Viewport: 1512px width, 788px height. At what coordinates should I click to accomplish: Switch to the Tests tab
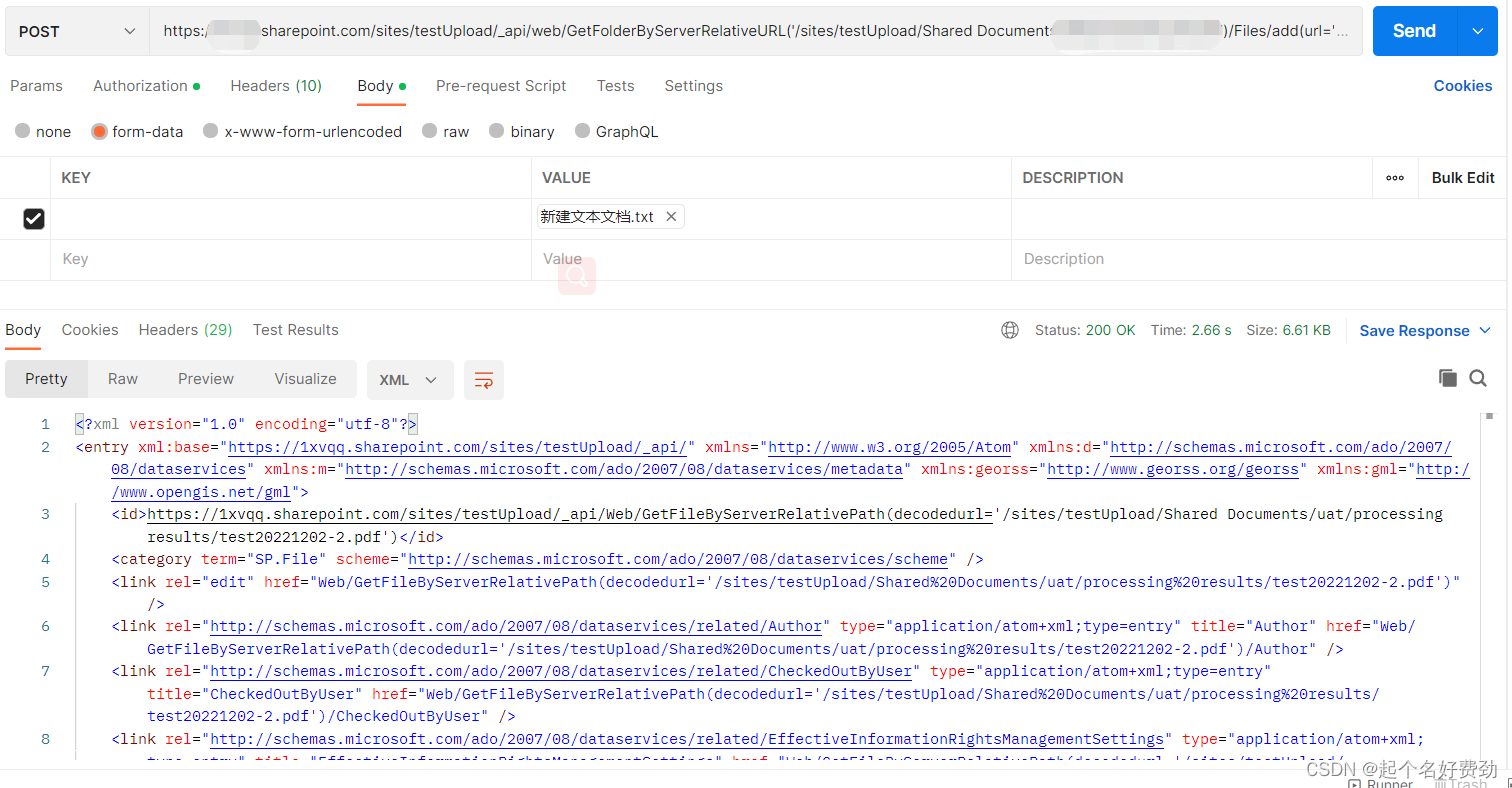pyautogui.click(x=615, y=86)
